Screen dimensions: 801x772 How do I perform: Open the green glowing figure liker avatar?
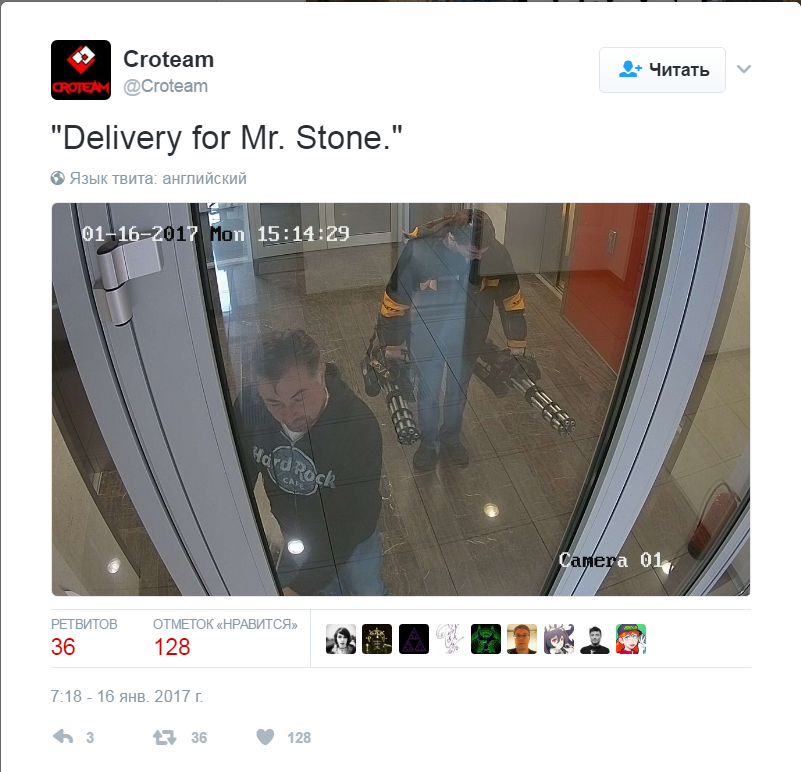coord(486,639)
